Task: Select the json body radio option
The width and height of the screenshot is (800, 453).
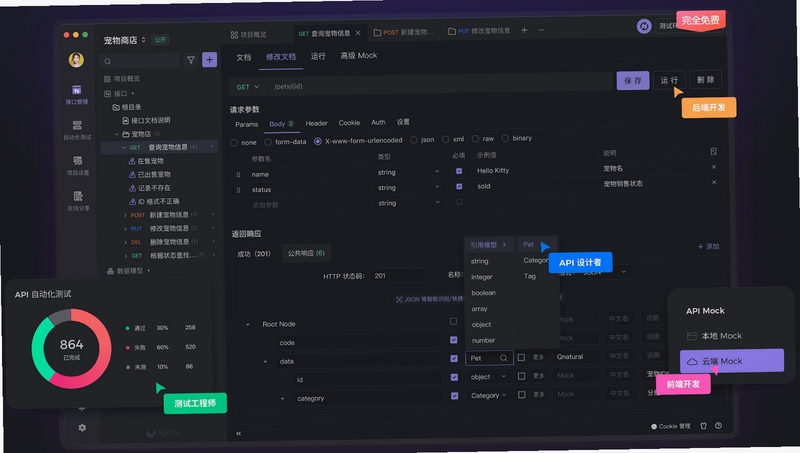Action: tap(414, 140)
